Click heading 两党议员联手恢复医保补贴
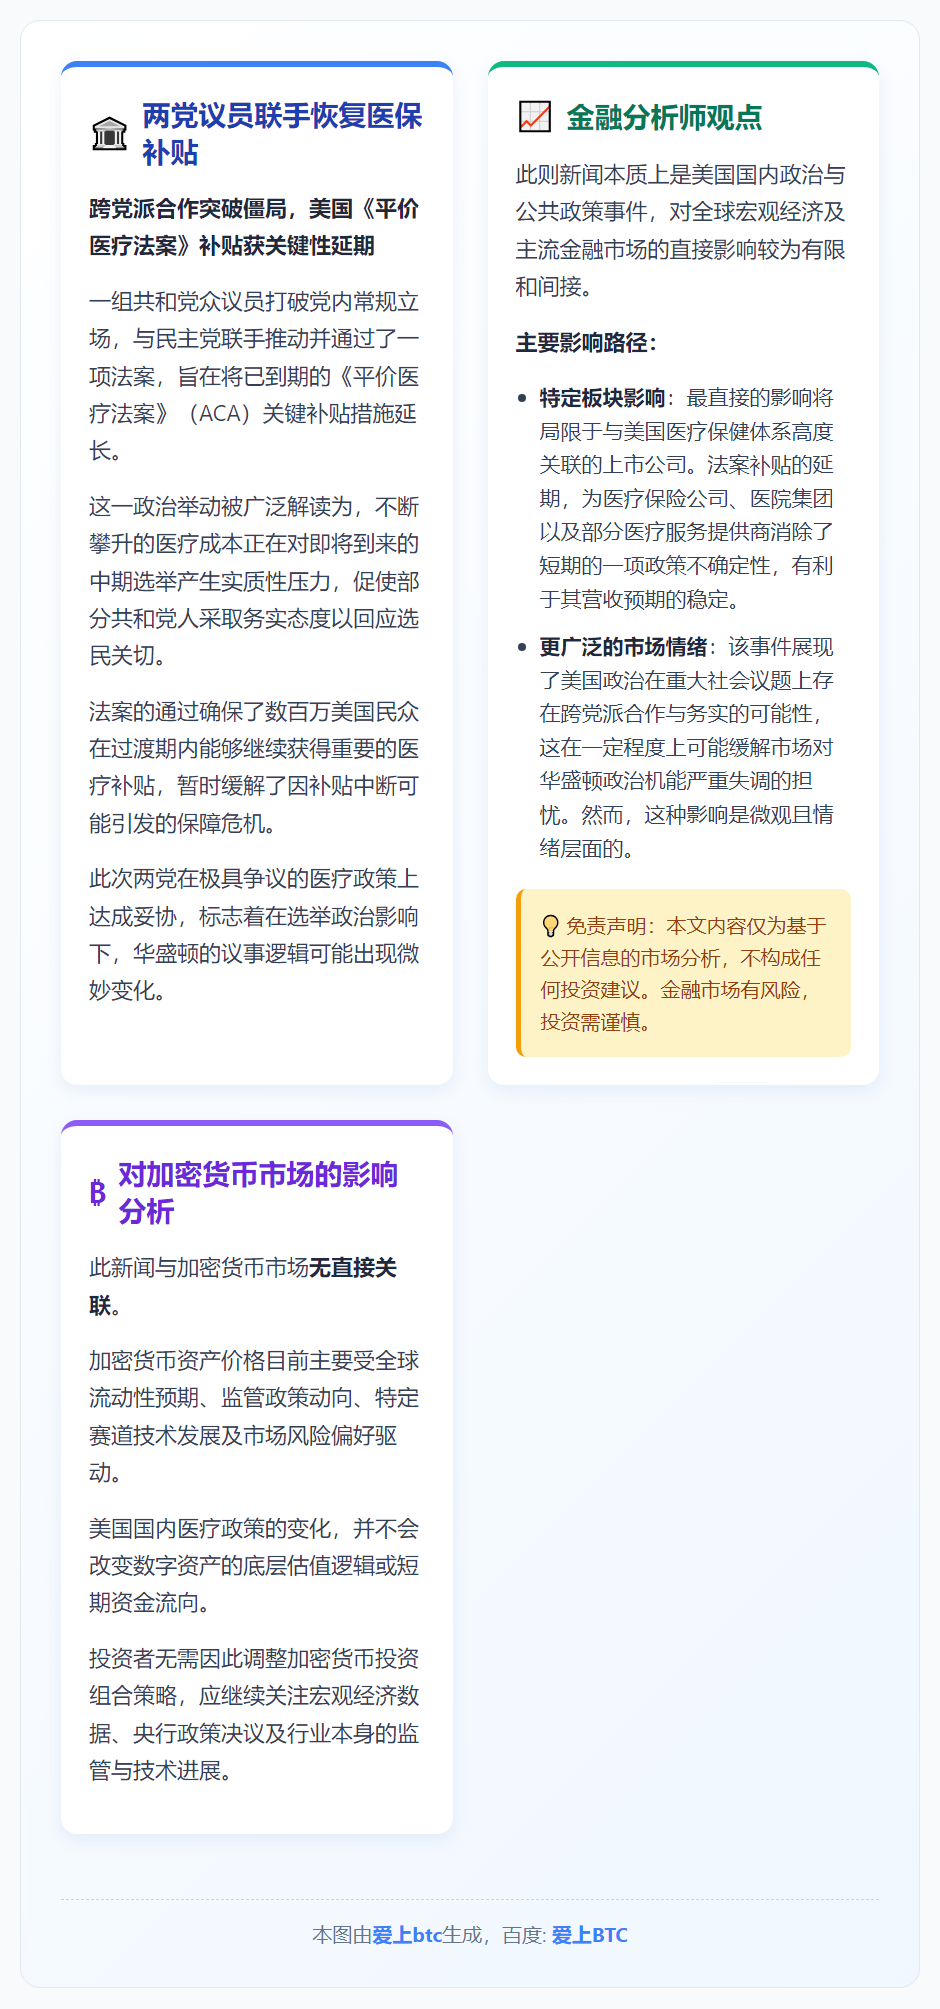Screen dimensions: 940x2009 [x=282, y=134]
